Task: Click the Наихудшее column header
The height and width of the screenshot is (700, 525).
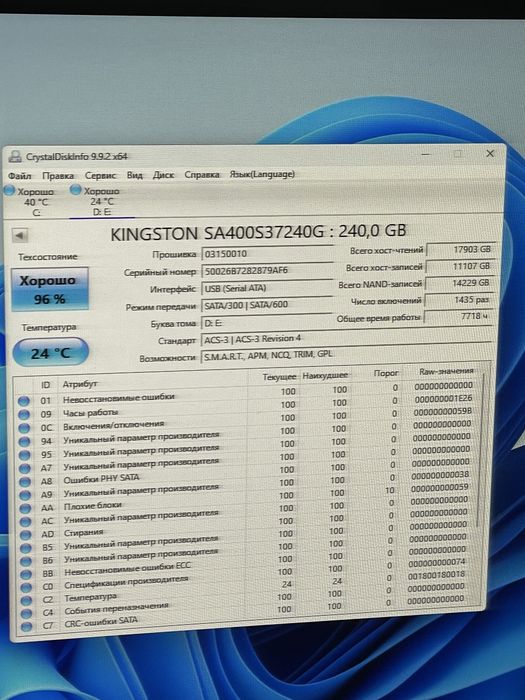Action: (325, 376)
